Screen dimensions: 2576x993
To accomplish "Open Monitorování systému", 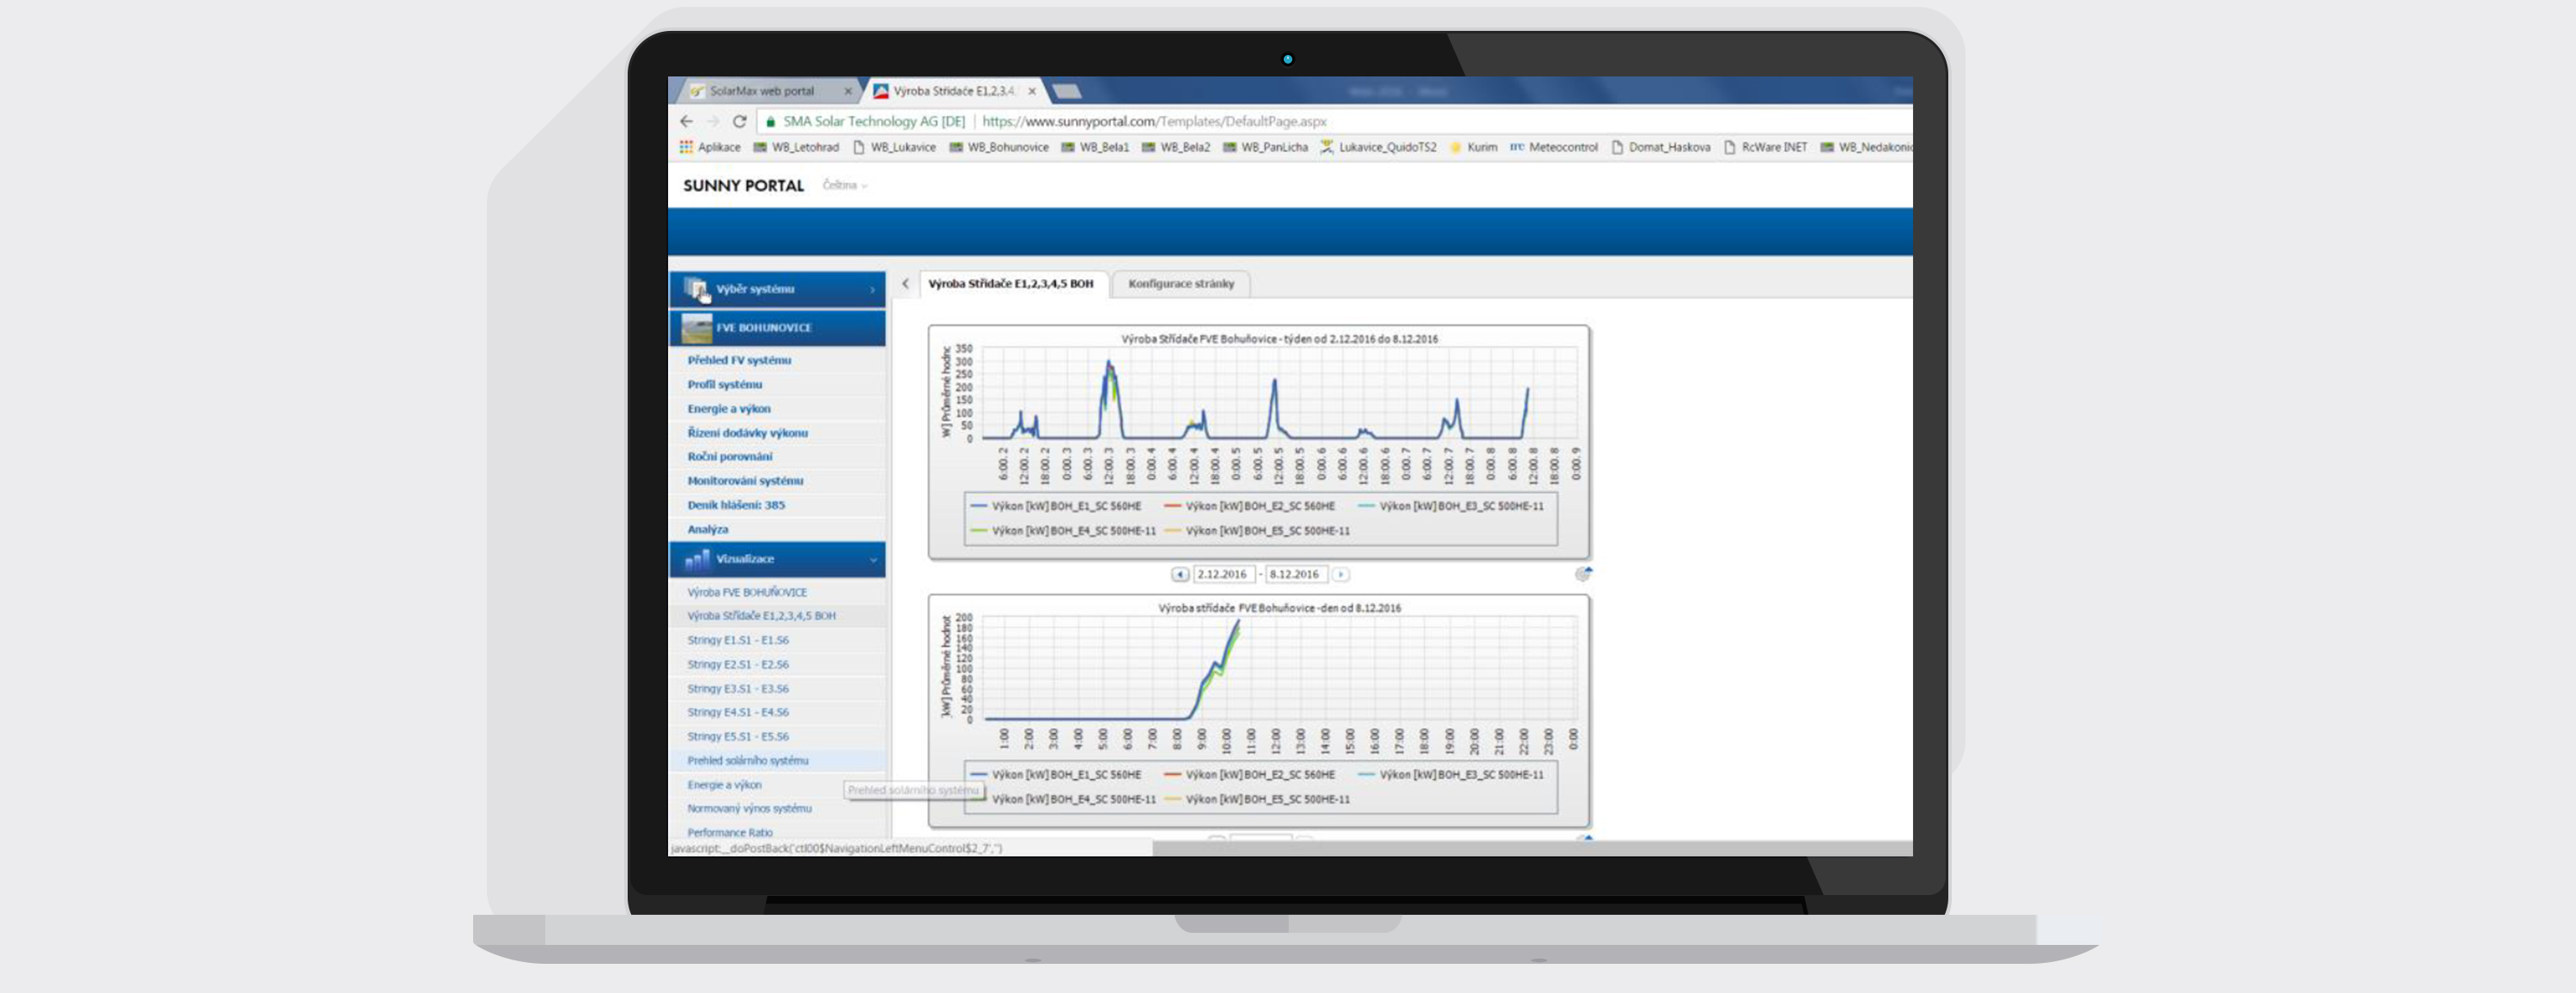I will point(745,480).
